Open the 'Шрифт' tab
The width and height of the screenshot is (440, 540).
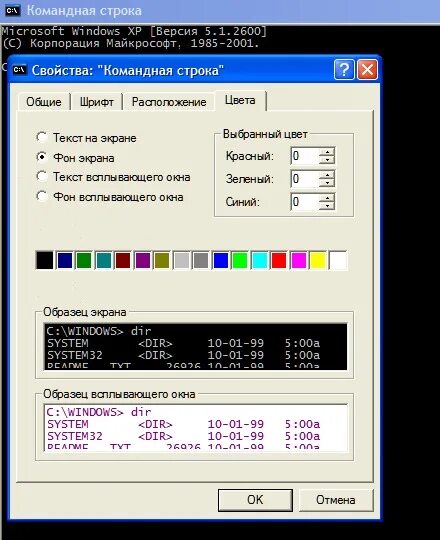coord(97,102)
